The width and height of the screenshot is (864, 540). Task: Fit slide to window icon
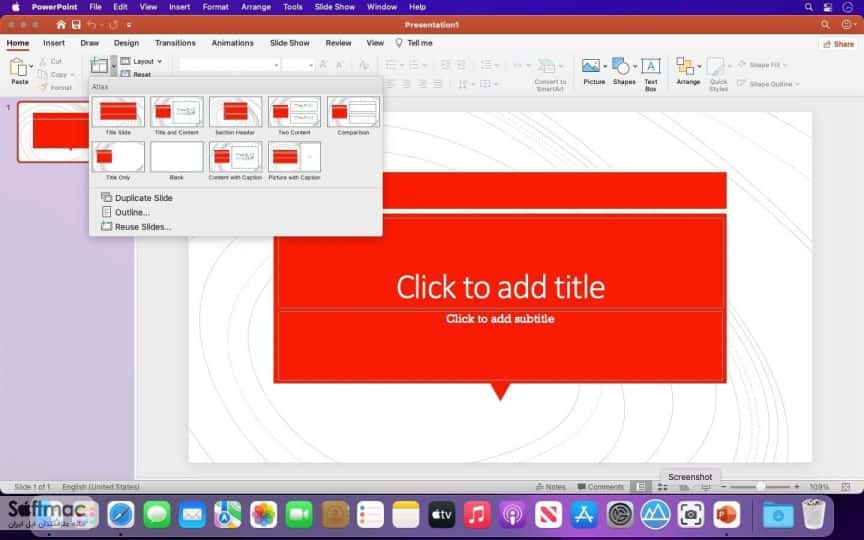coord(846,487)
